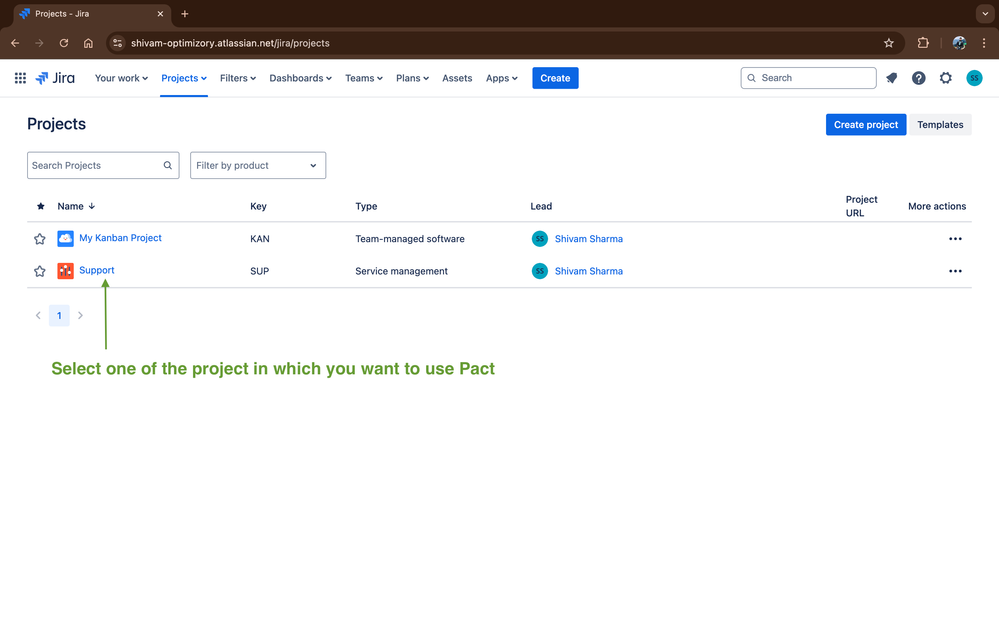This screenshot has height=625, width=999.
Task: Click the SUP key cell
Action: point(259,271)
